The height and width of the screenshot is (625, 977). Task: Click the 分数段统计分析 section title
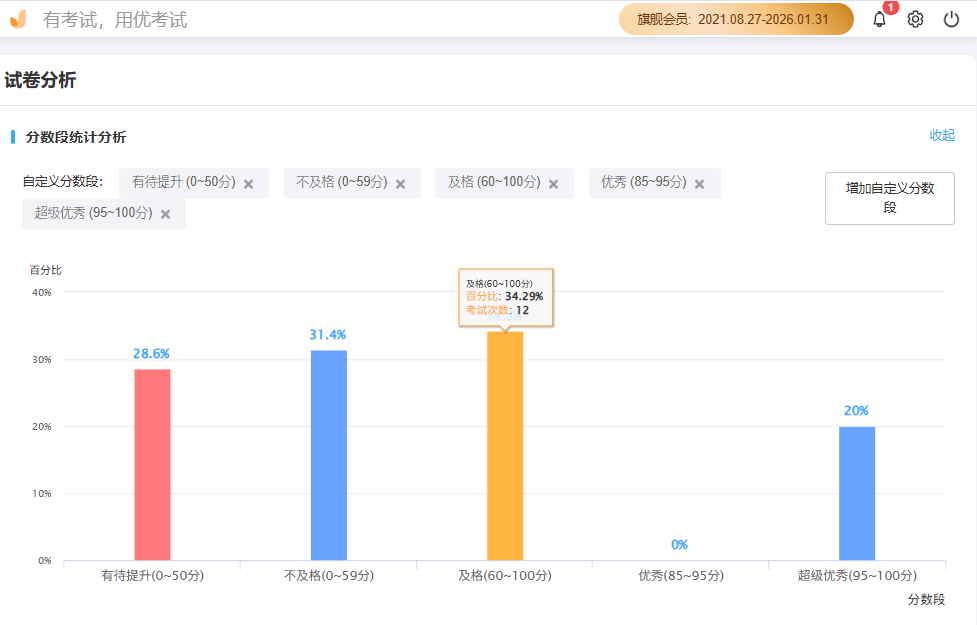pyautogui.click(x=76, y=137)
